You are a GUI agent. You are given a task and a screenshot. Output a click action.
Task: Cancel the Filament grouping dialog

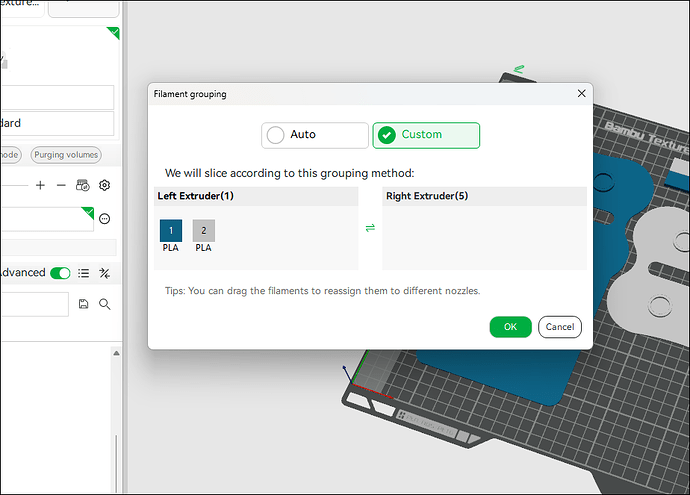(x=560, y=327)
